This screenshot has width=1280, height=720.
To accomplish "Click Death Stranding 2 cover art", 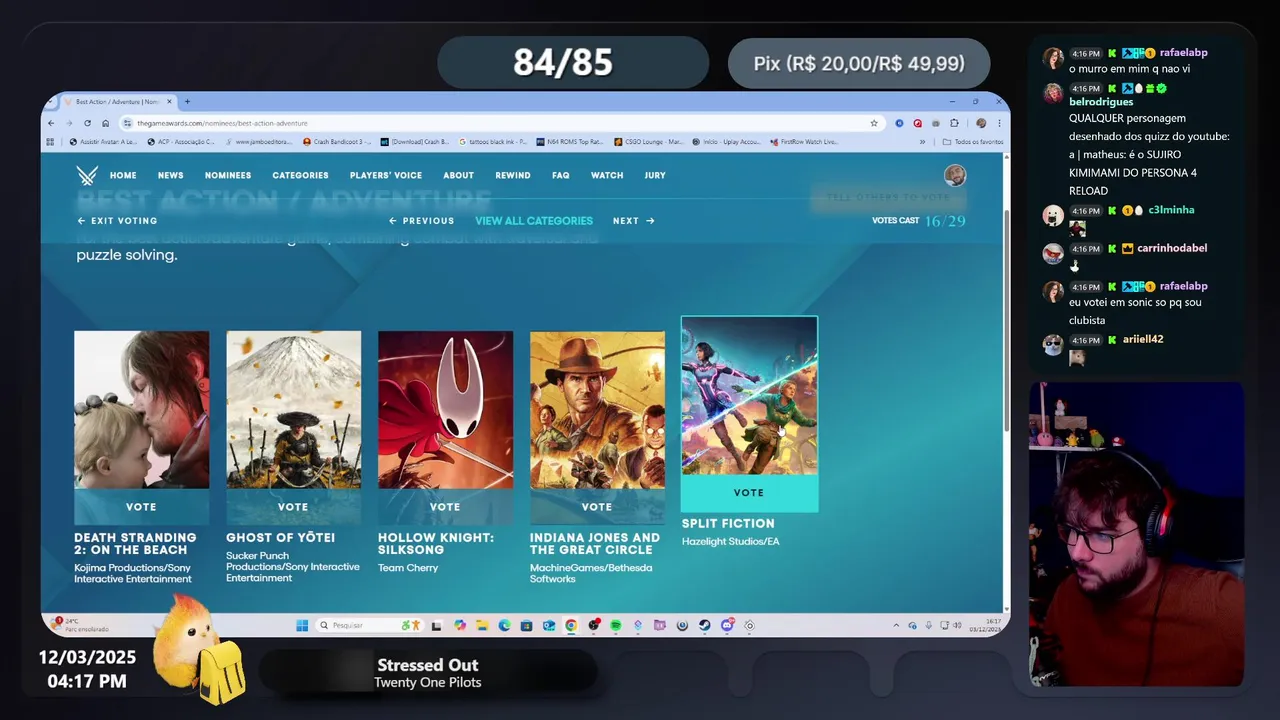I will point(141,410).
